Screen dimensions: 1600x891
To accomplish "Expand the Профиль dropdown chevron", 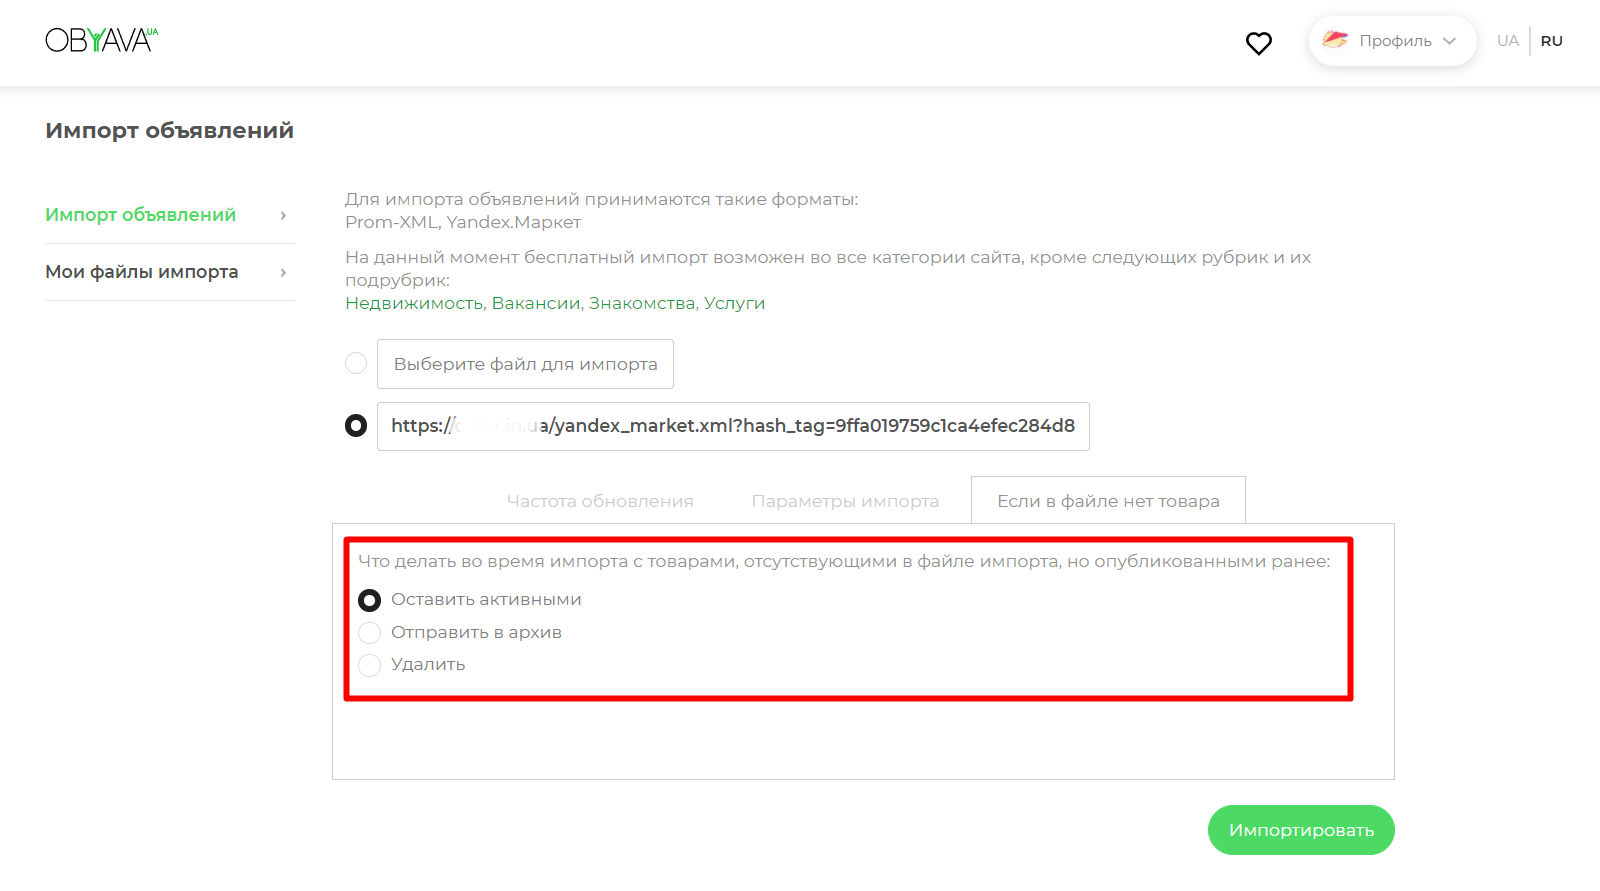I will [1449, 41].
